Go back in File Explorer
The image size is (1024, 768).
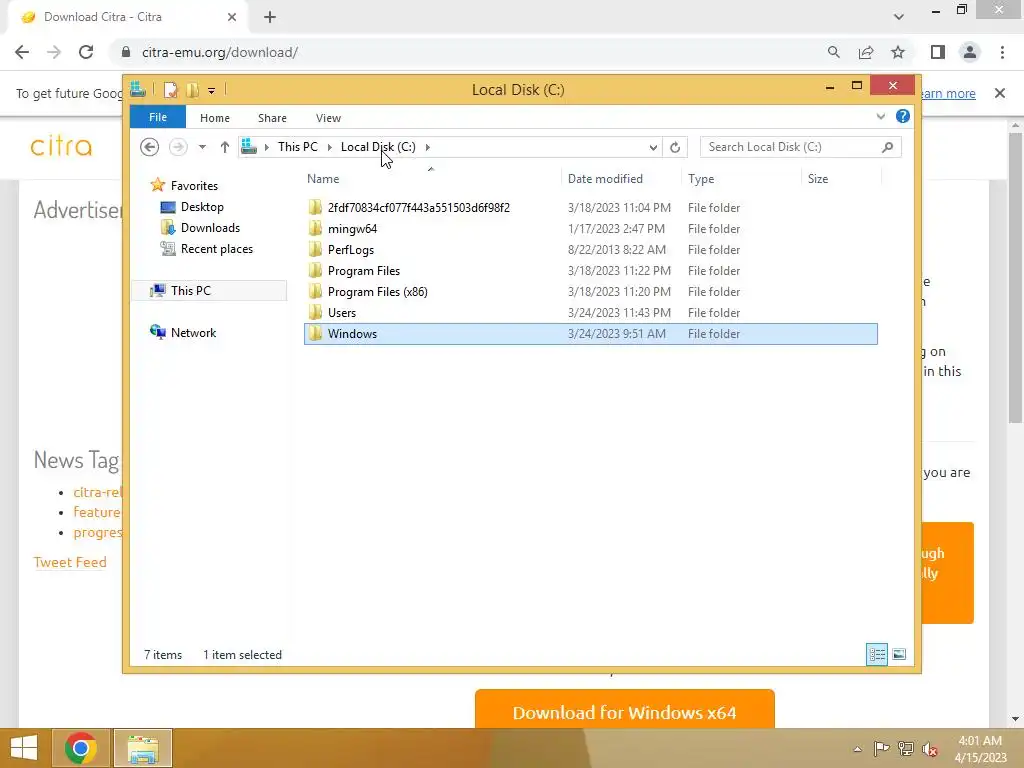coord(150,147)
